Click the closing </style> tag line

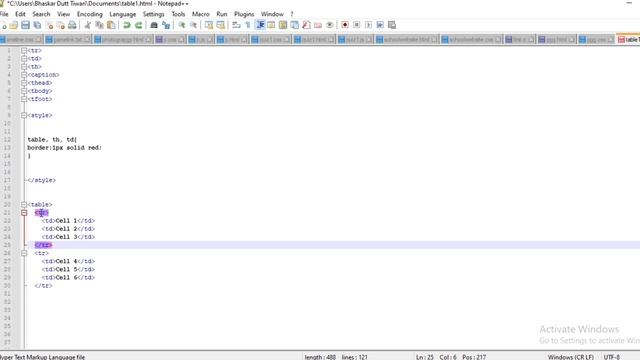point(41,180)
